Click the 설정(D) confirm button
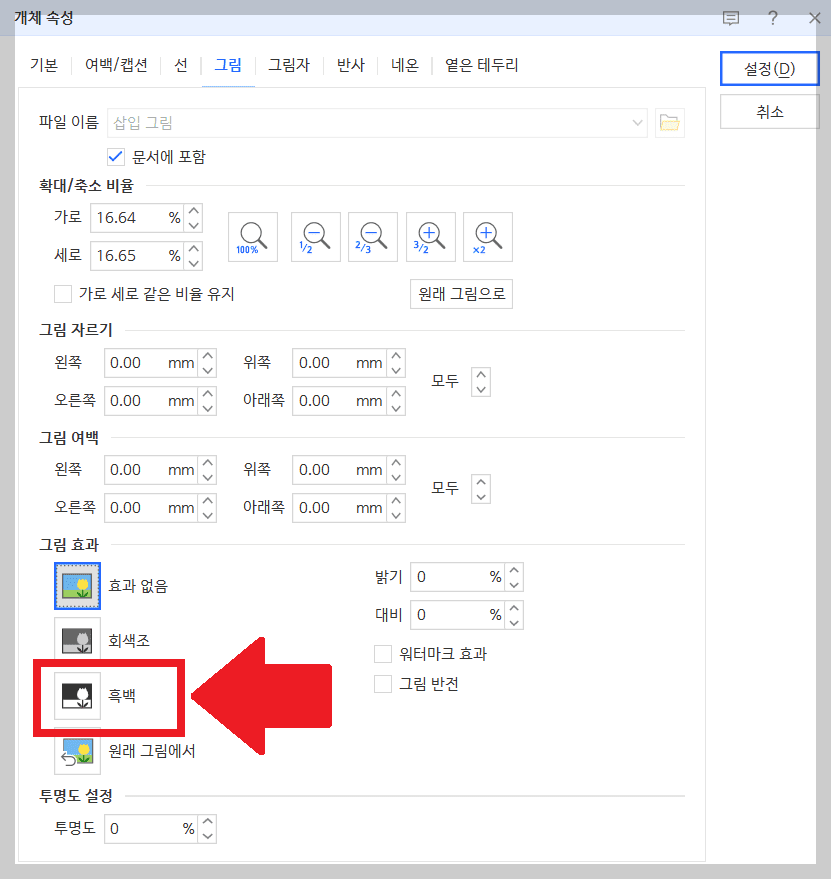The image size is (831, 879). 769,69
